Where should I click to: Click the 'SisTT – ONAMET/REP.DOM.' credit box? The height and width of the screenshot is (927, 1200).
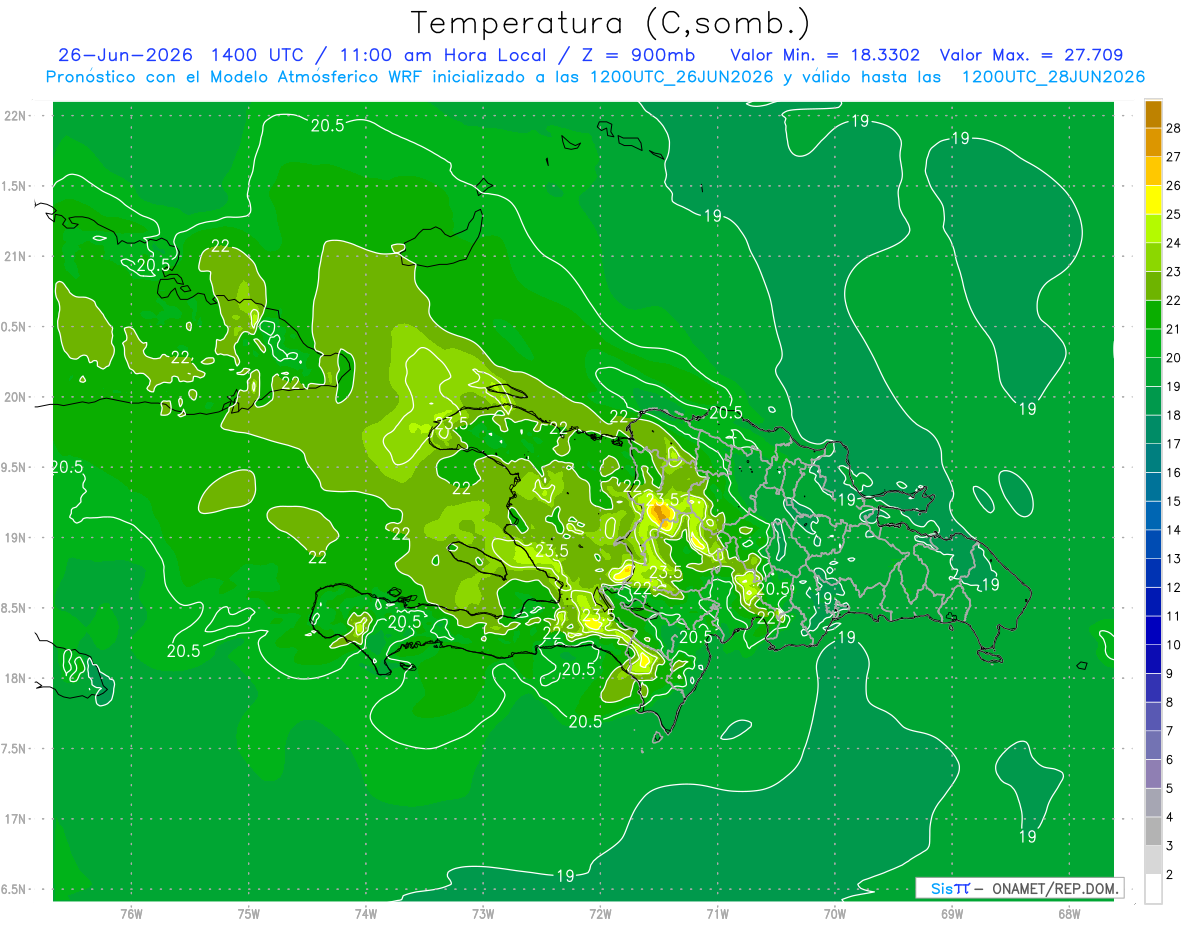[x=1019, y=888]
